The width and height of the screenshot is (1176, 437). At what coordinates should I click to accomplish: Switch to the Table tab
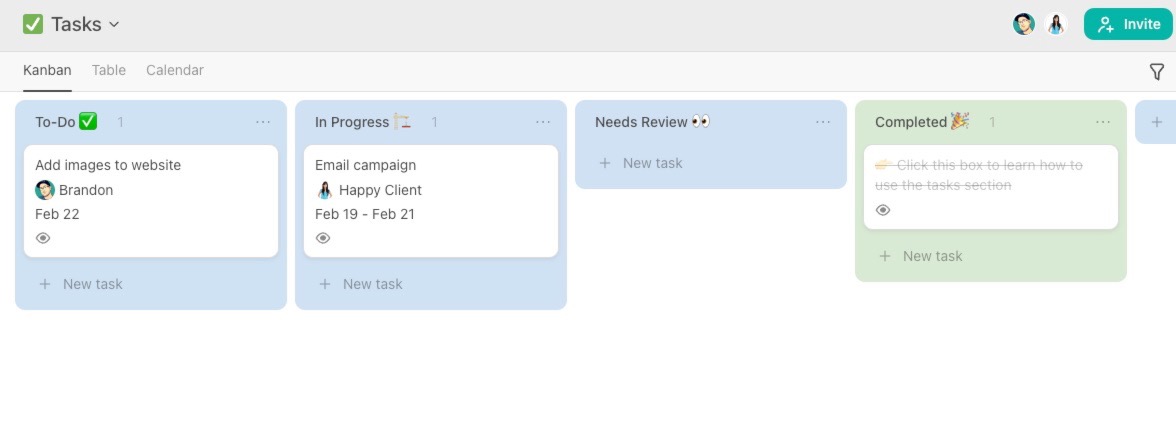coord(109,70)
